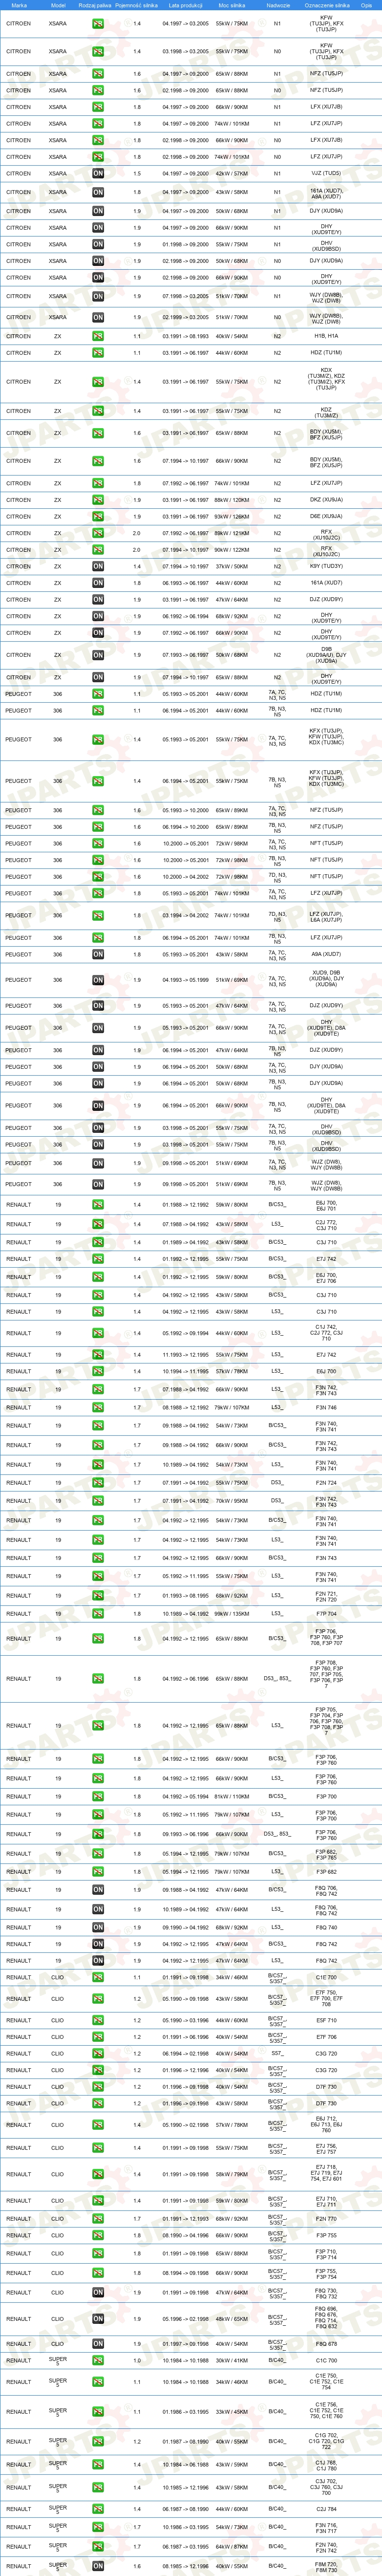Image resolution: width=382 pixels, height=2576 pixels.
Task: Select the engine code cell F8Q 678
Action: 326,2344
